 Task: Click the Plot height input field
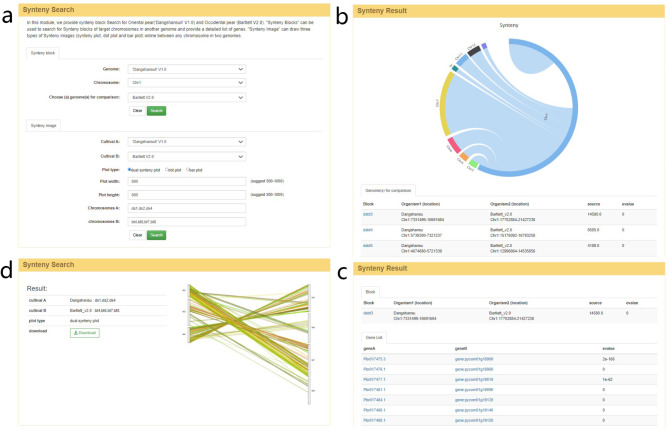tap(187, 195)
